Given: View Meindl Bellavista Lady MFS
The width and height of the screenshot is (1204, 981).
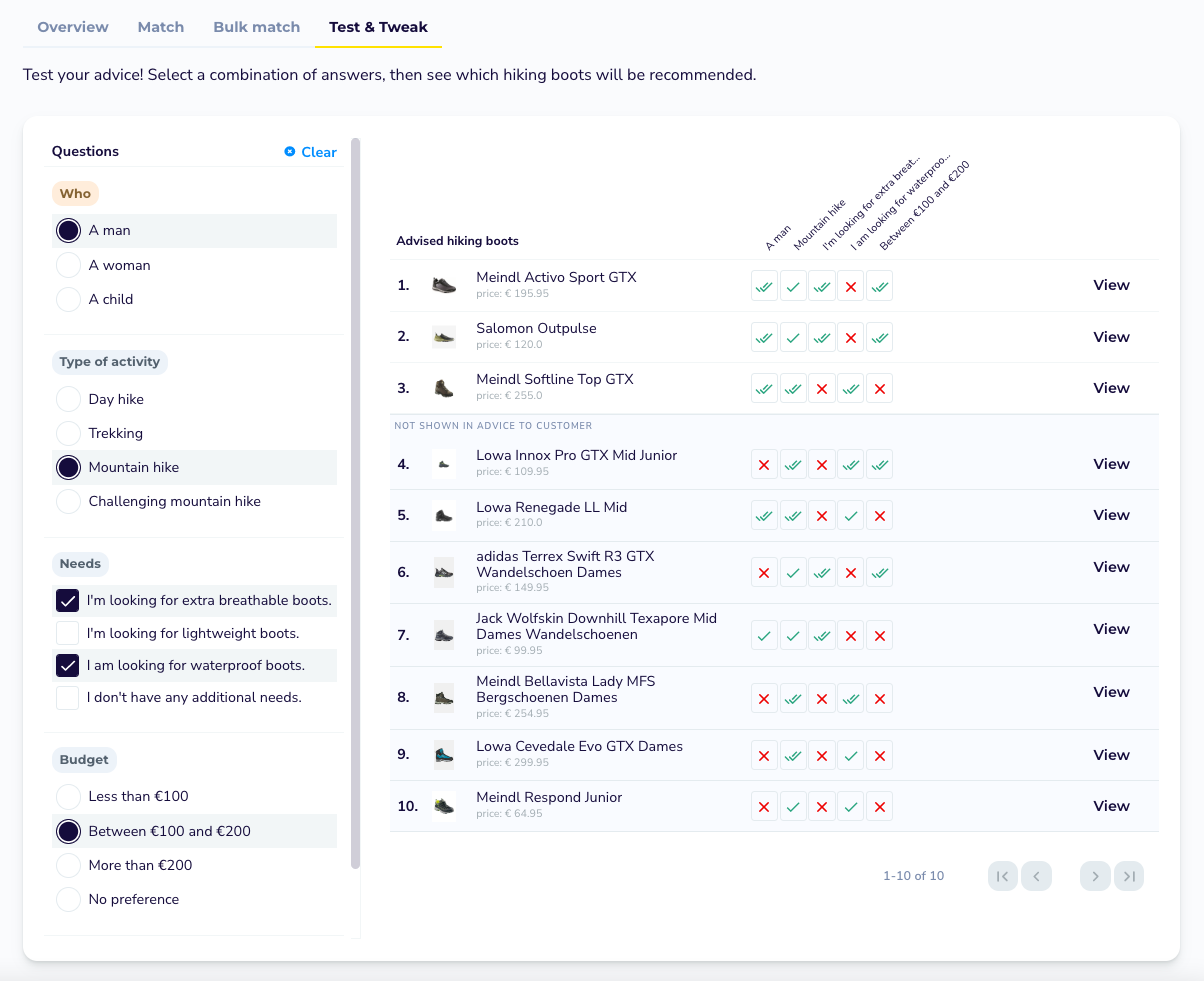Looking at the screenshot, I should click(1111, 692).
